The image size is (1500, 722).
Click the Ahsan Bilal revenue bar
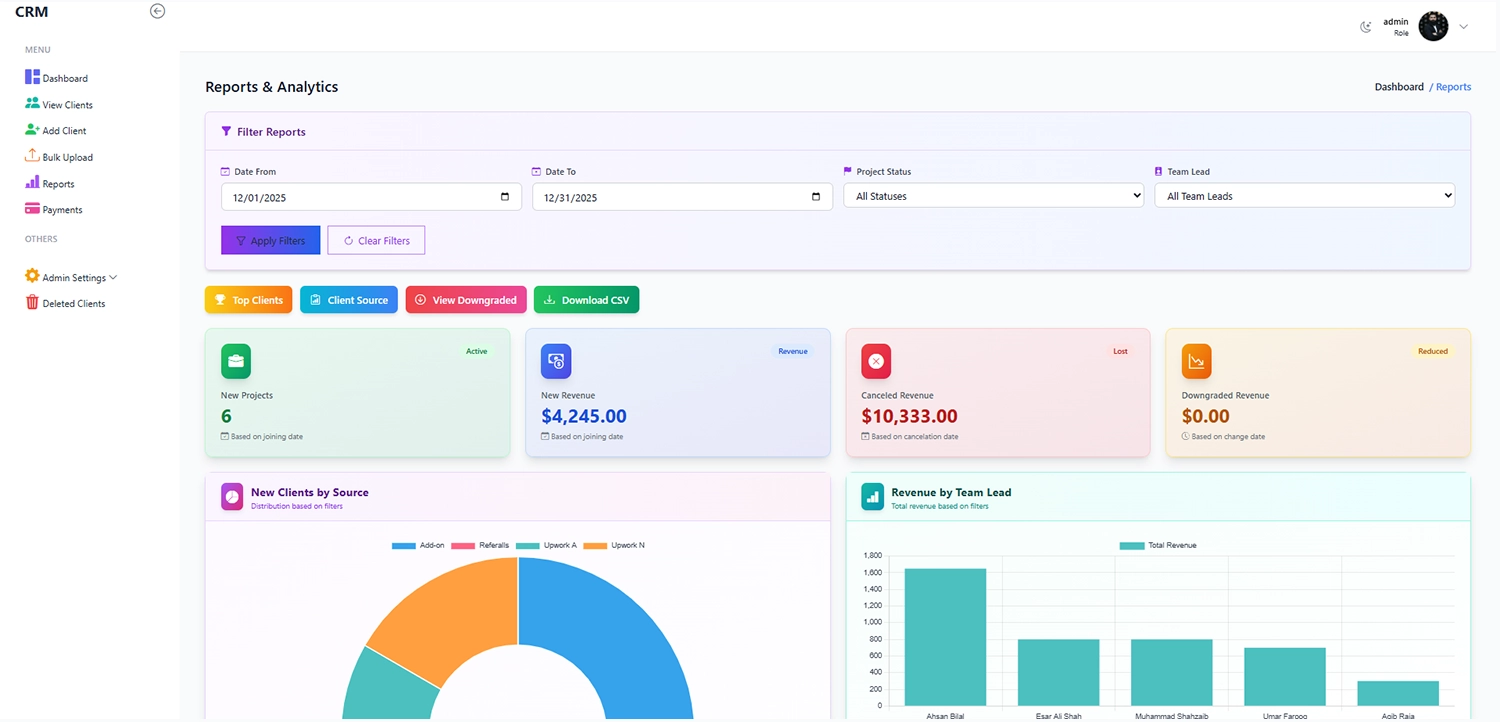pyautogui.click(x=945, y=637)
